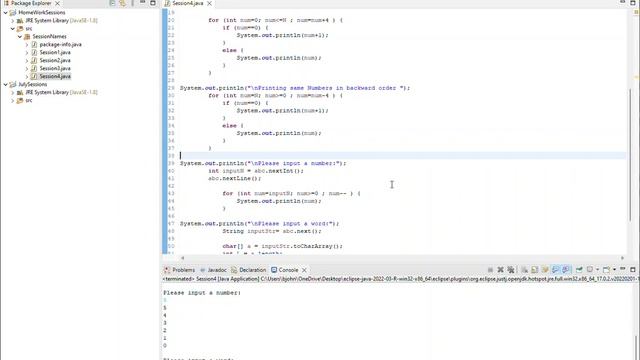Select Session4.java in Package Explorer tree
This screenshot has width=640, height=360.
pyautogui.click(x=55, y=76)
